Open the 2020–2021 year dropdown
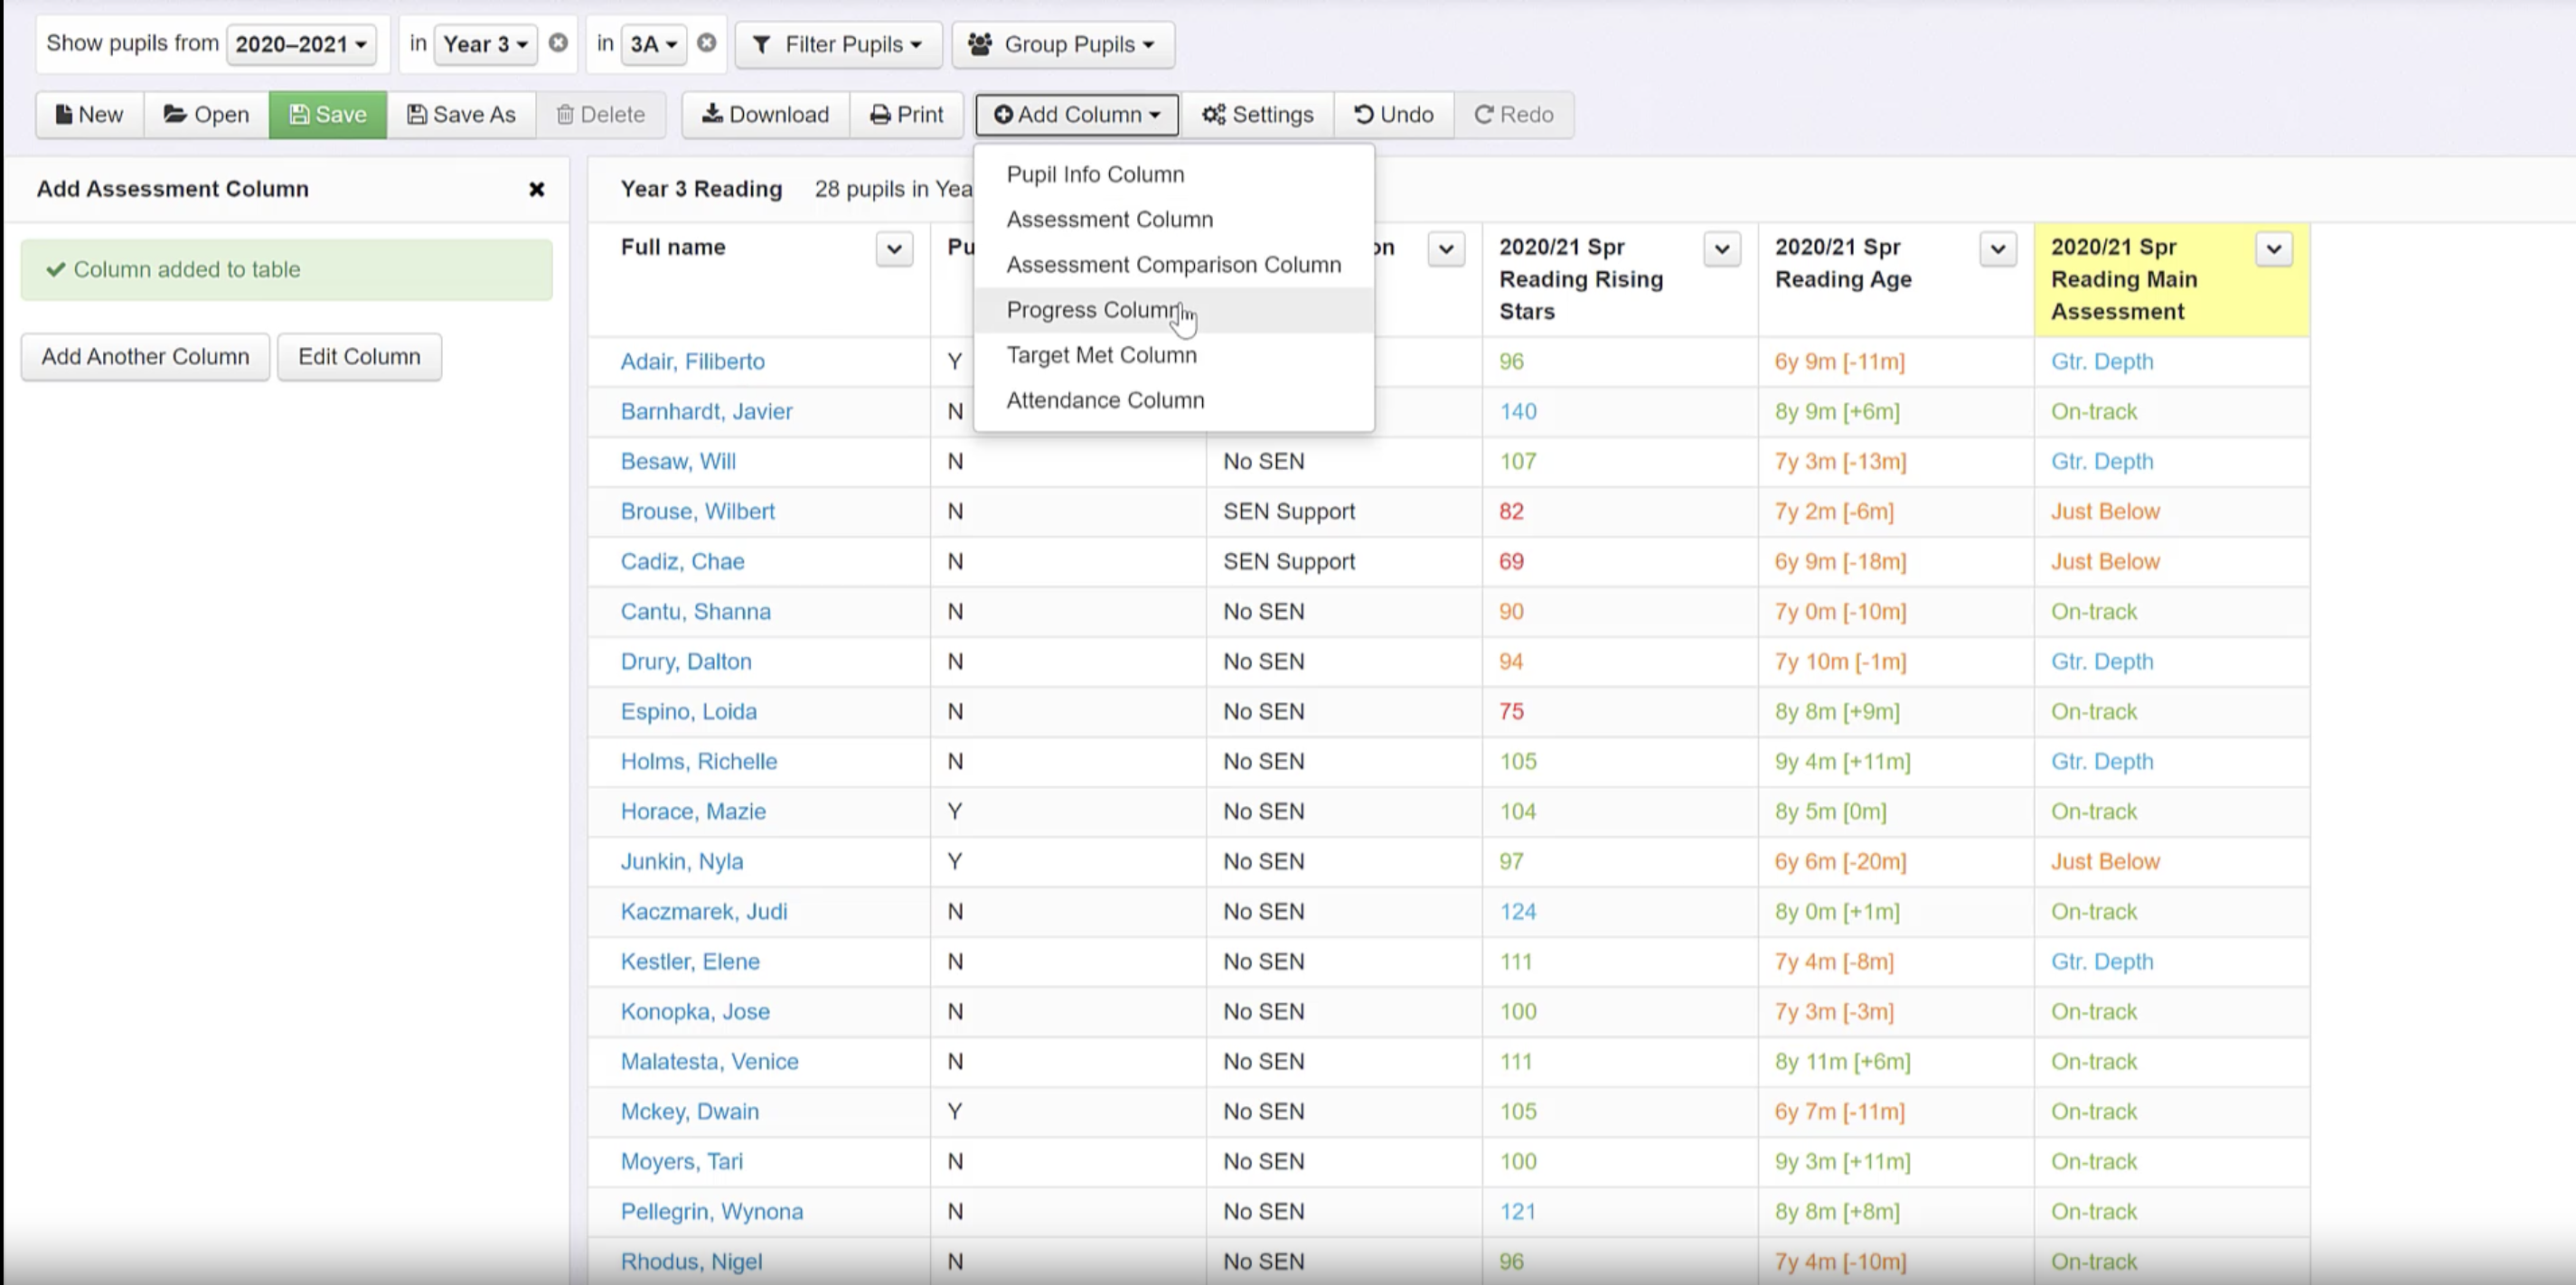The width and height of the screenshot is (2576, 1285). click(x=301, y=44)
